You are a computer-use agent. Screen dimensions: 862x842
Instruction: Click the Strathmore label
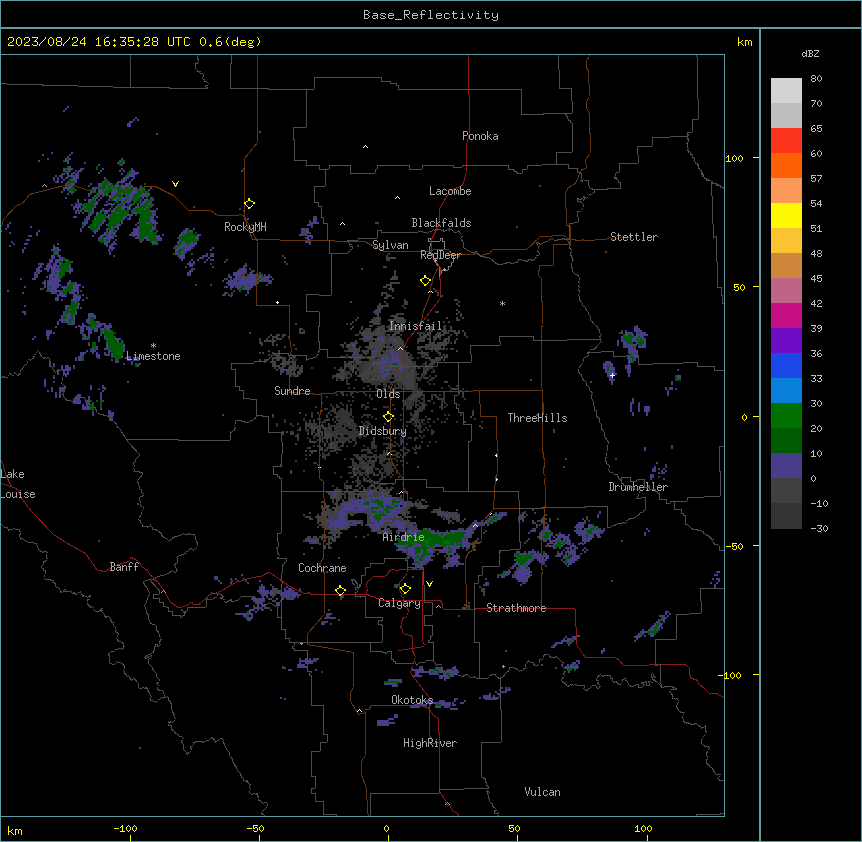pyautogui.click(x=516, y=608)
